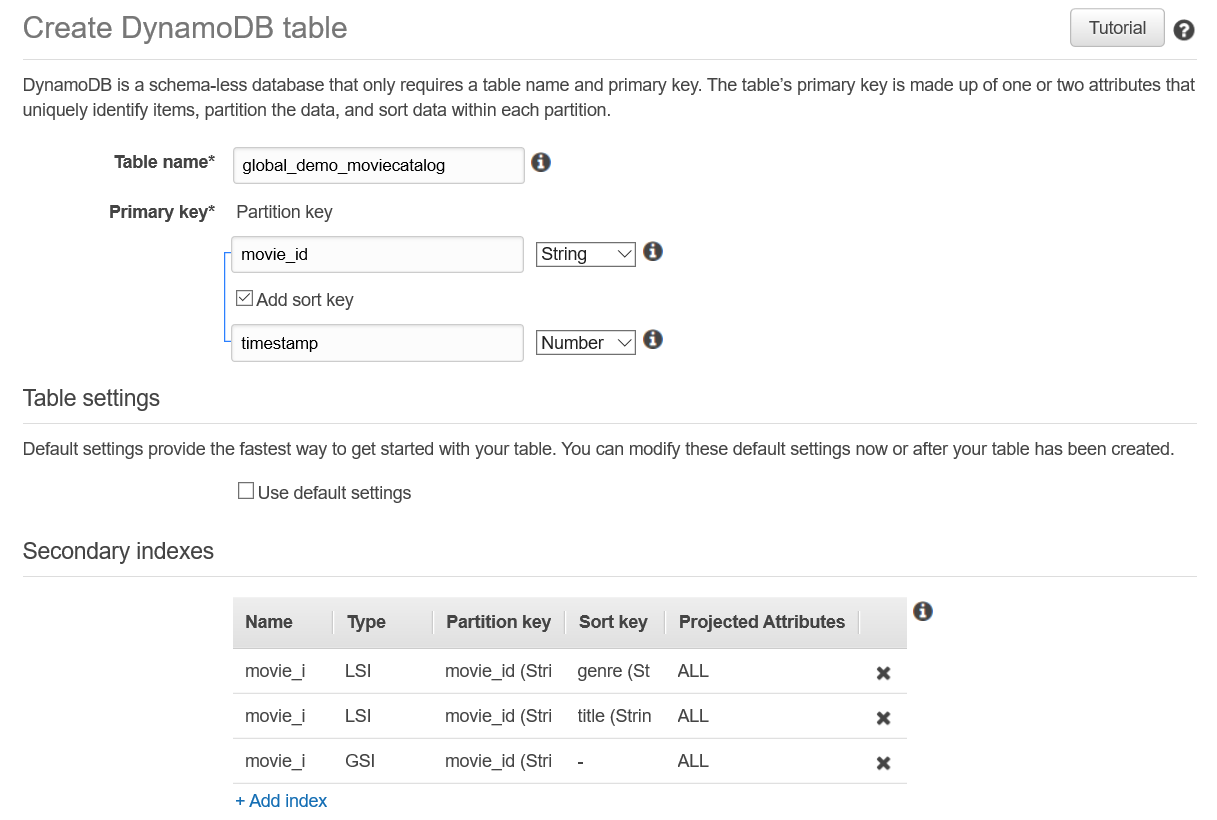Click the Projected Attributes column header
The height and width of the screenshot is (820, 1217).
click(x=761, y=622)
